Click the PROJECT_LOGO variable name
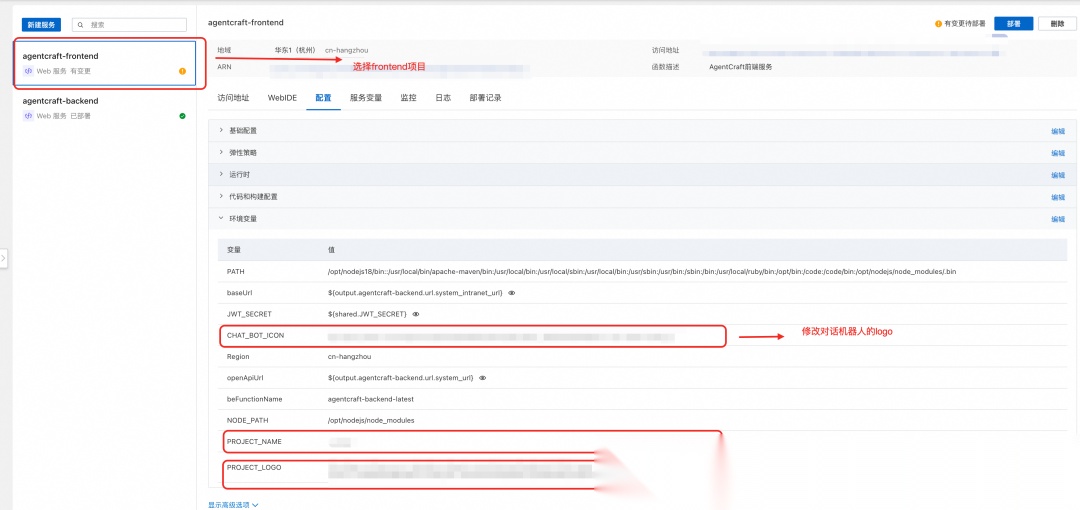 [254, 467]
